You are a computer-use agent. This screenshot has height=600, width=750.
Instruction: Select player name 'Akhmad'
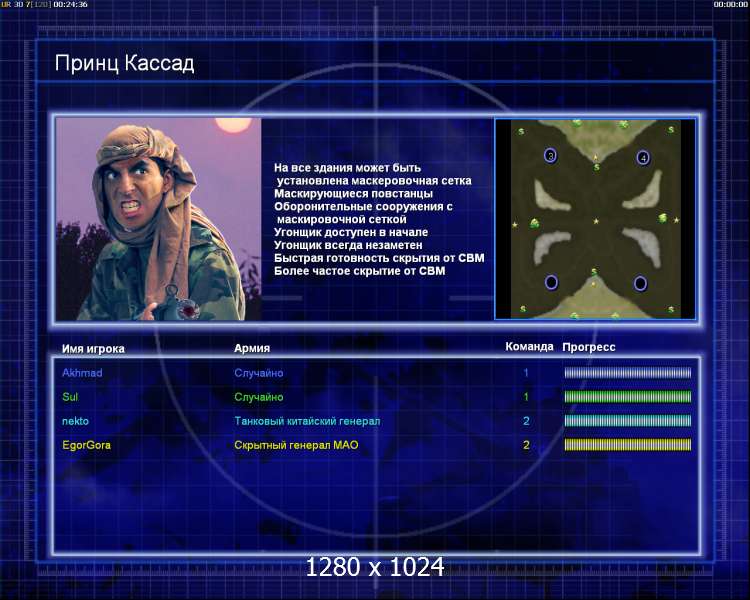click(82, 373)
